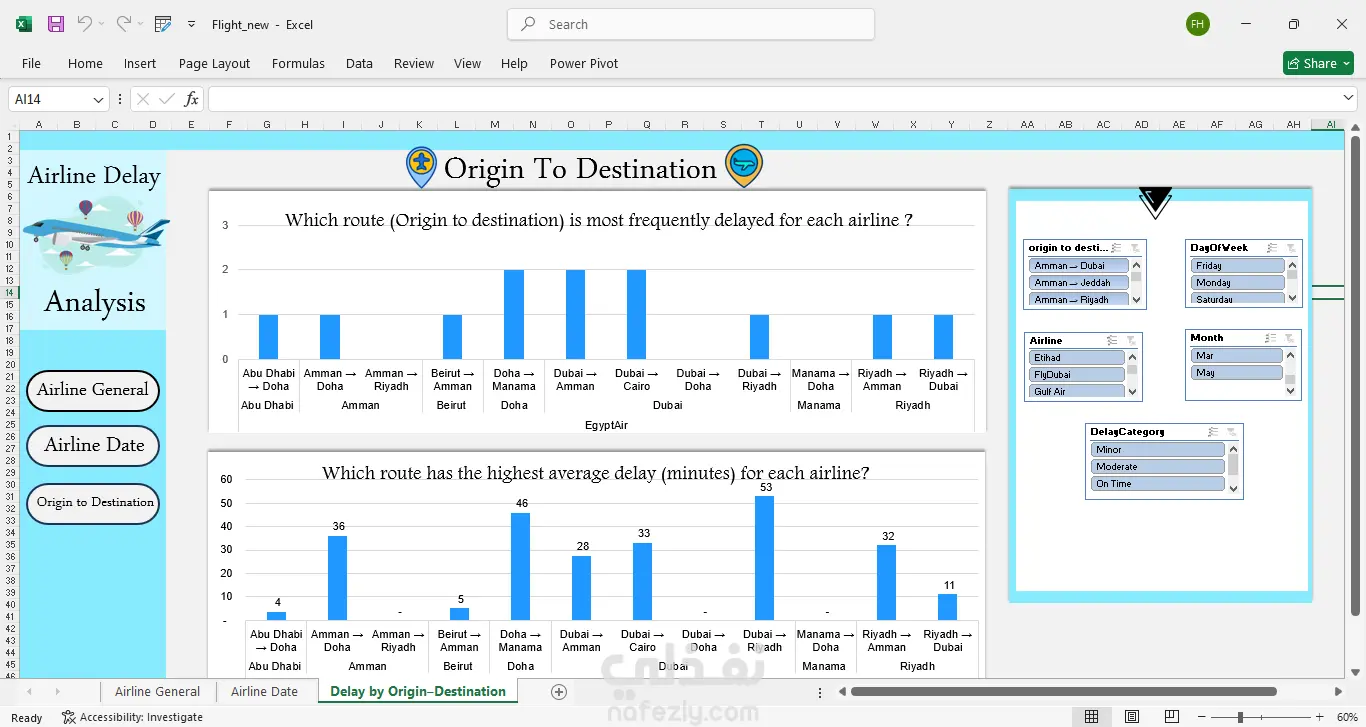
Task: Expand the formula bar with its chevron
Action: (1348, 98)
